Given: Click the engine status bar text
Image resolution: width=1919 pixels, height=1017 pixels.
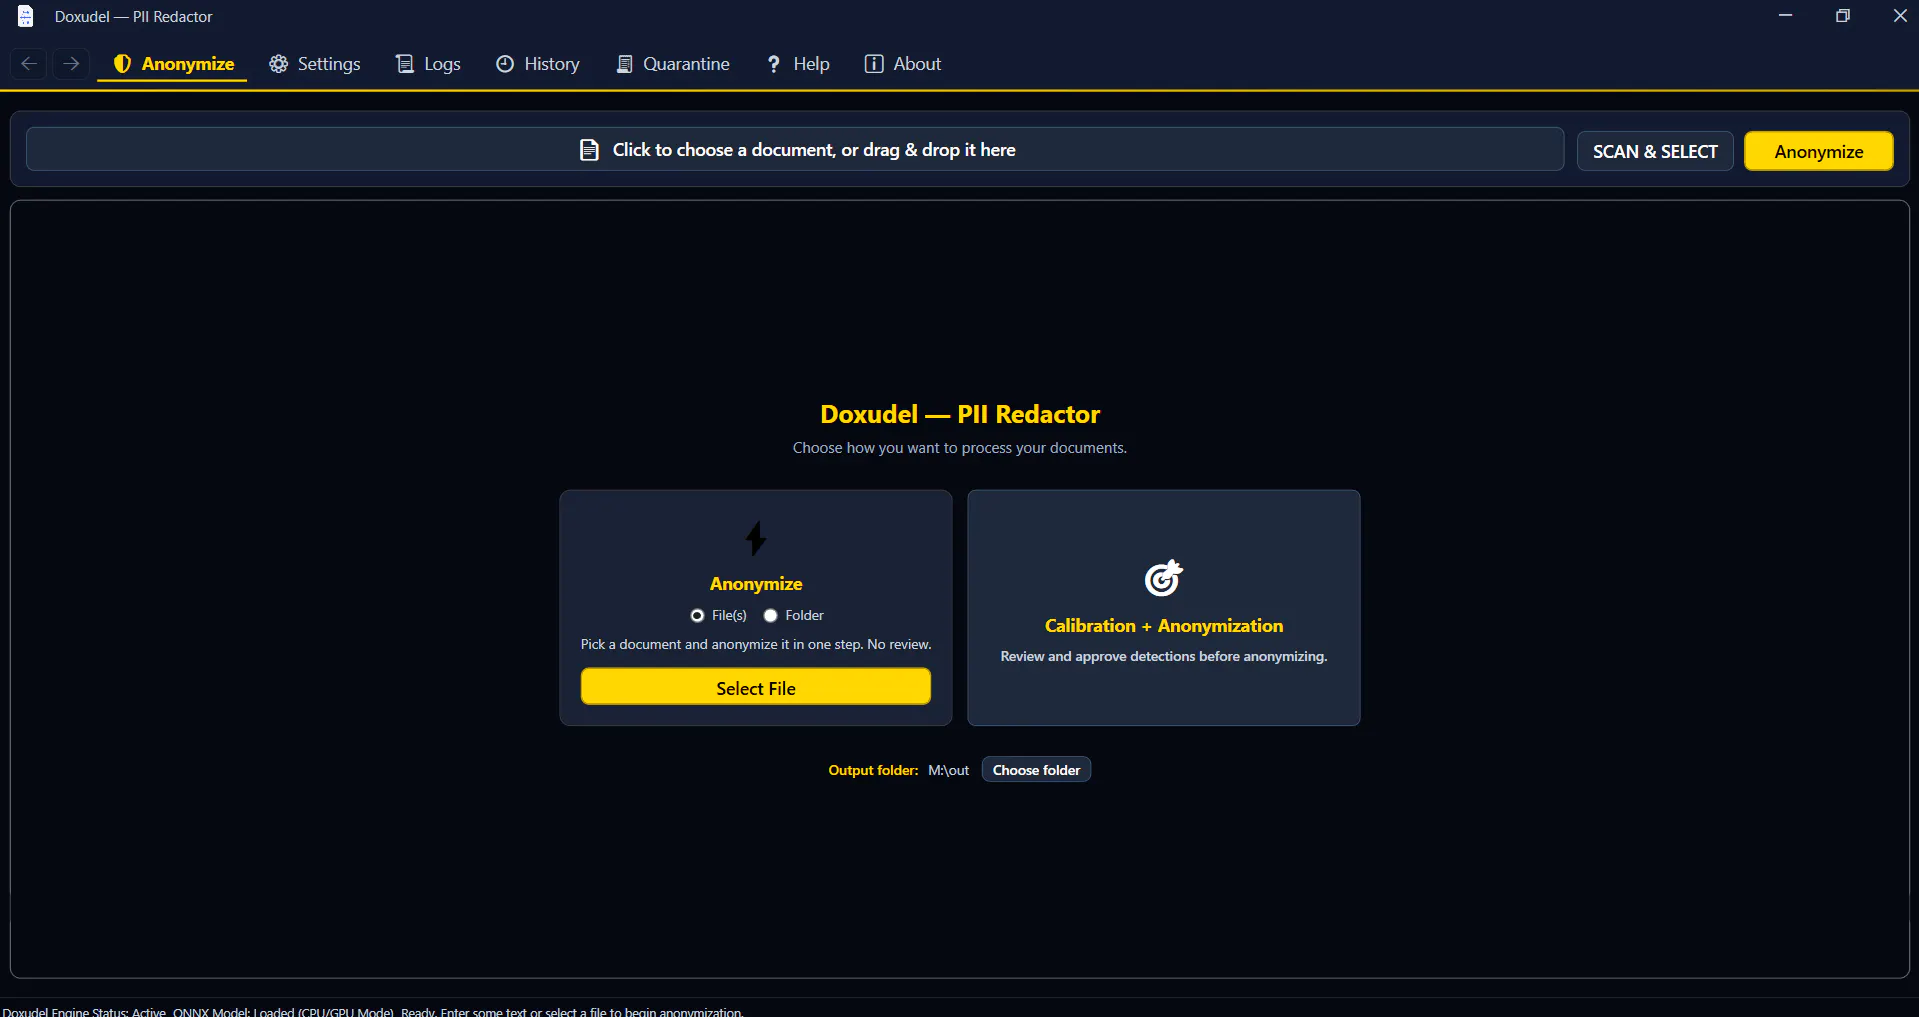Looking at the screenshot, I should pyautogui.click(x=373, y=1011).
